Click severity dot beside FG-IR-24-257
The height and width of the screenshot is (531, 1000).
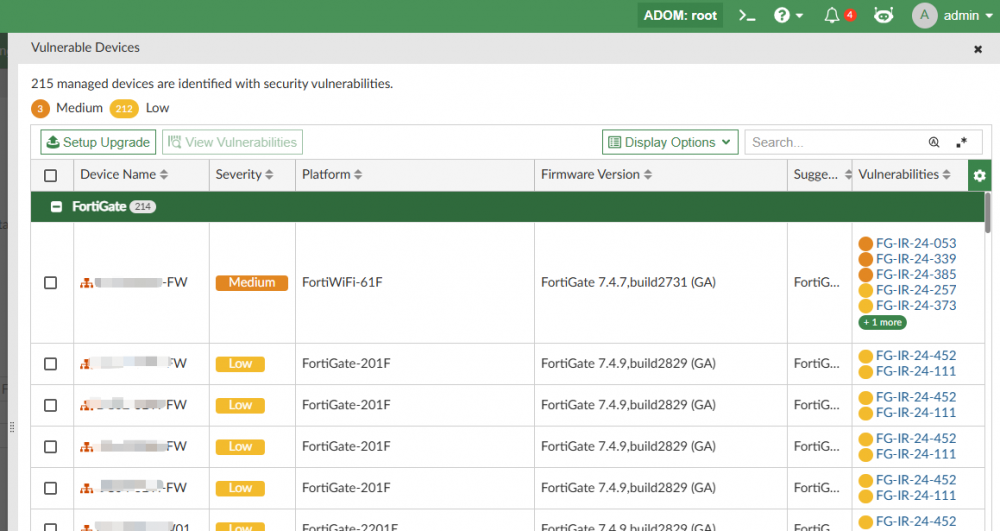coord(865,290)
